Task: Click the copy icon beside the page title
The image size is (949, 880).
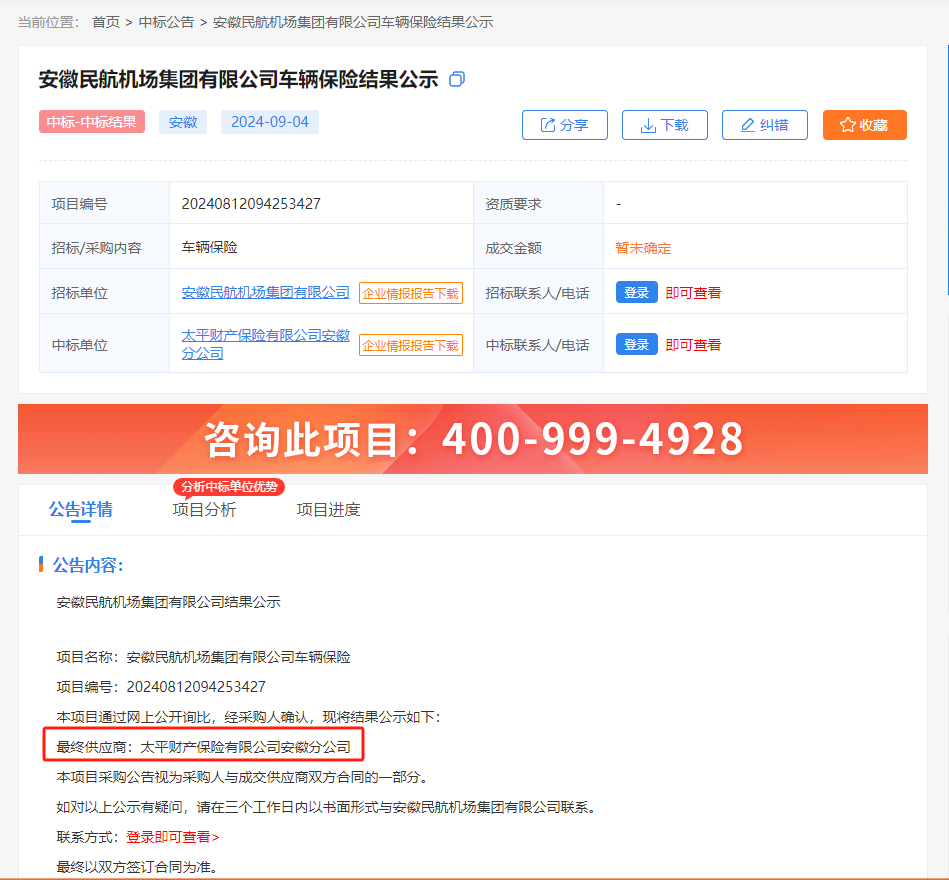Action: click(457, 79)
